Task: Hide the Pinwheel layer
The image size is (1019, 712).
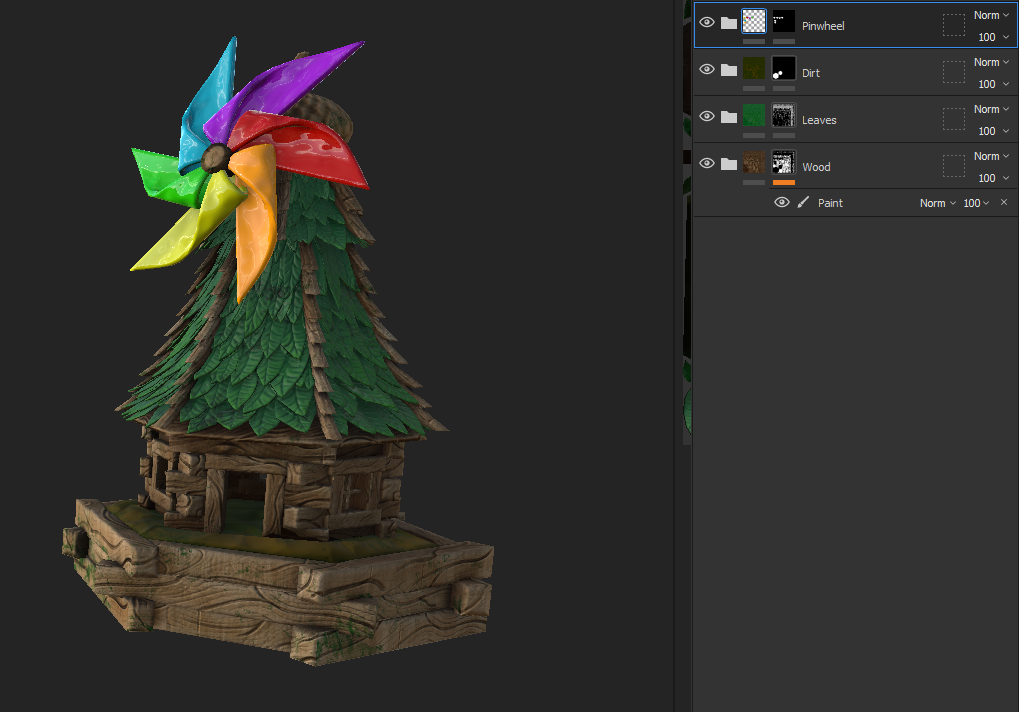Action: tap(707, 22)
